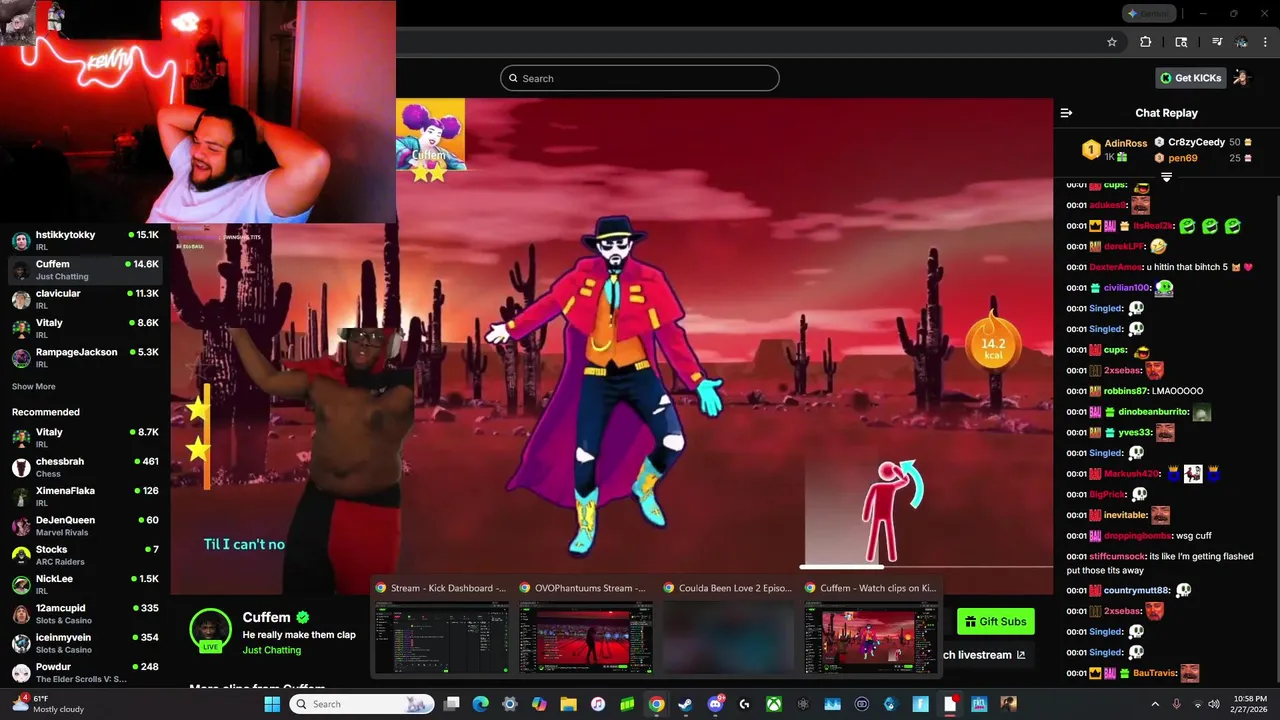Open the weather widget showing 61°F
This screenshot has width=1280, height=720.
[x=48, y=704]
